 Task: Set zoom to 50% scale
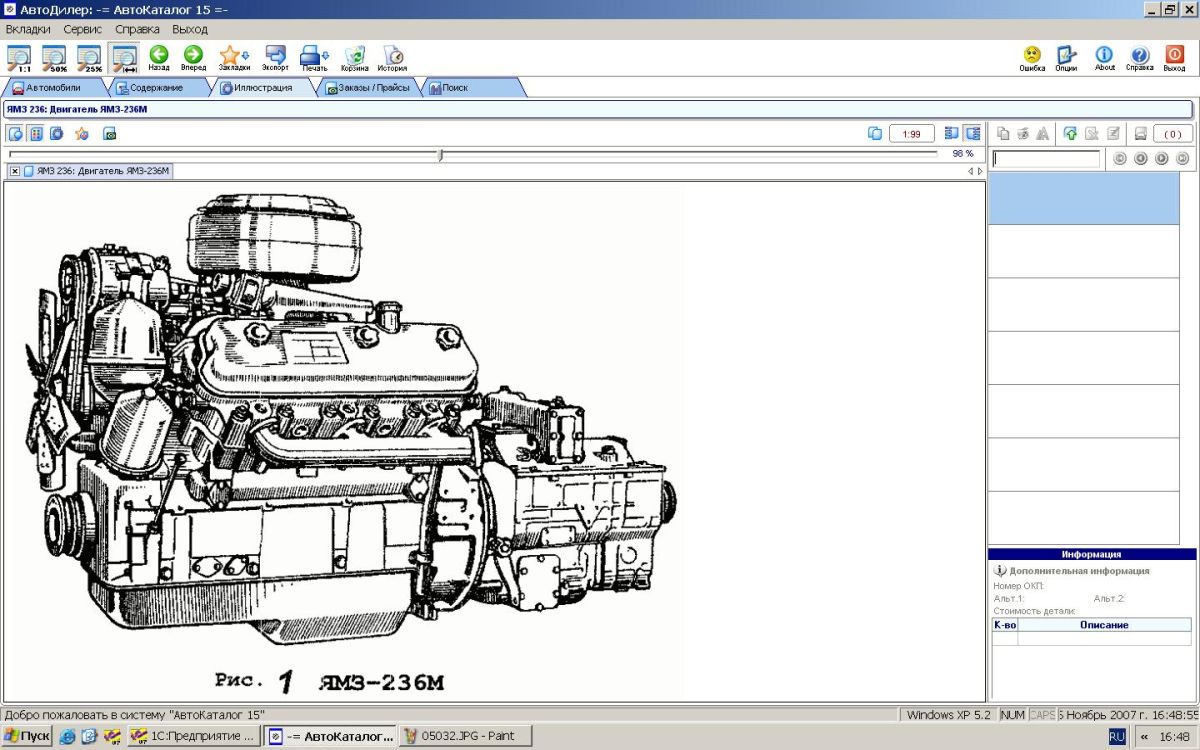tap(54, 58)
